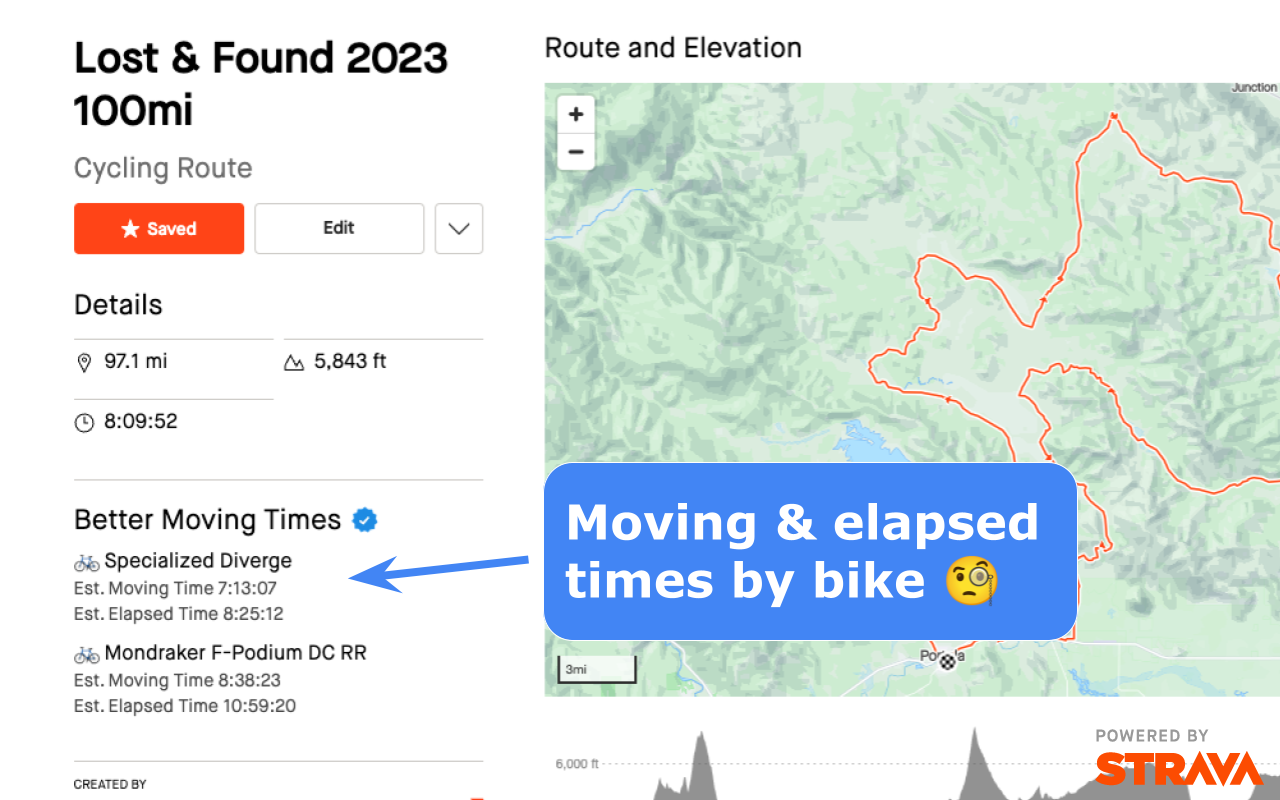The image size is (1280, 800).
Task: Select the Specialized Diverge bike entry
Action: point(198,561)
